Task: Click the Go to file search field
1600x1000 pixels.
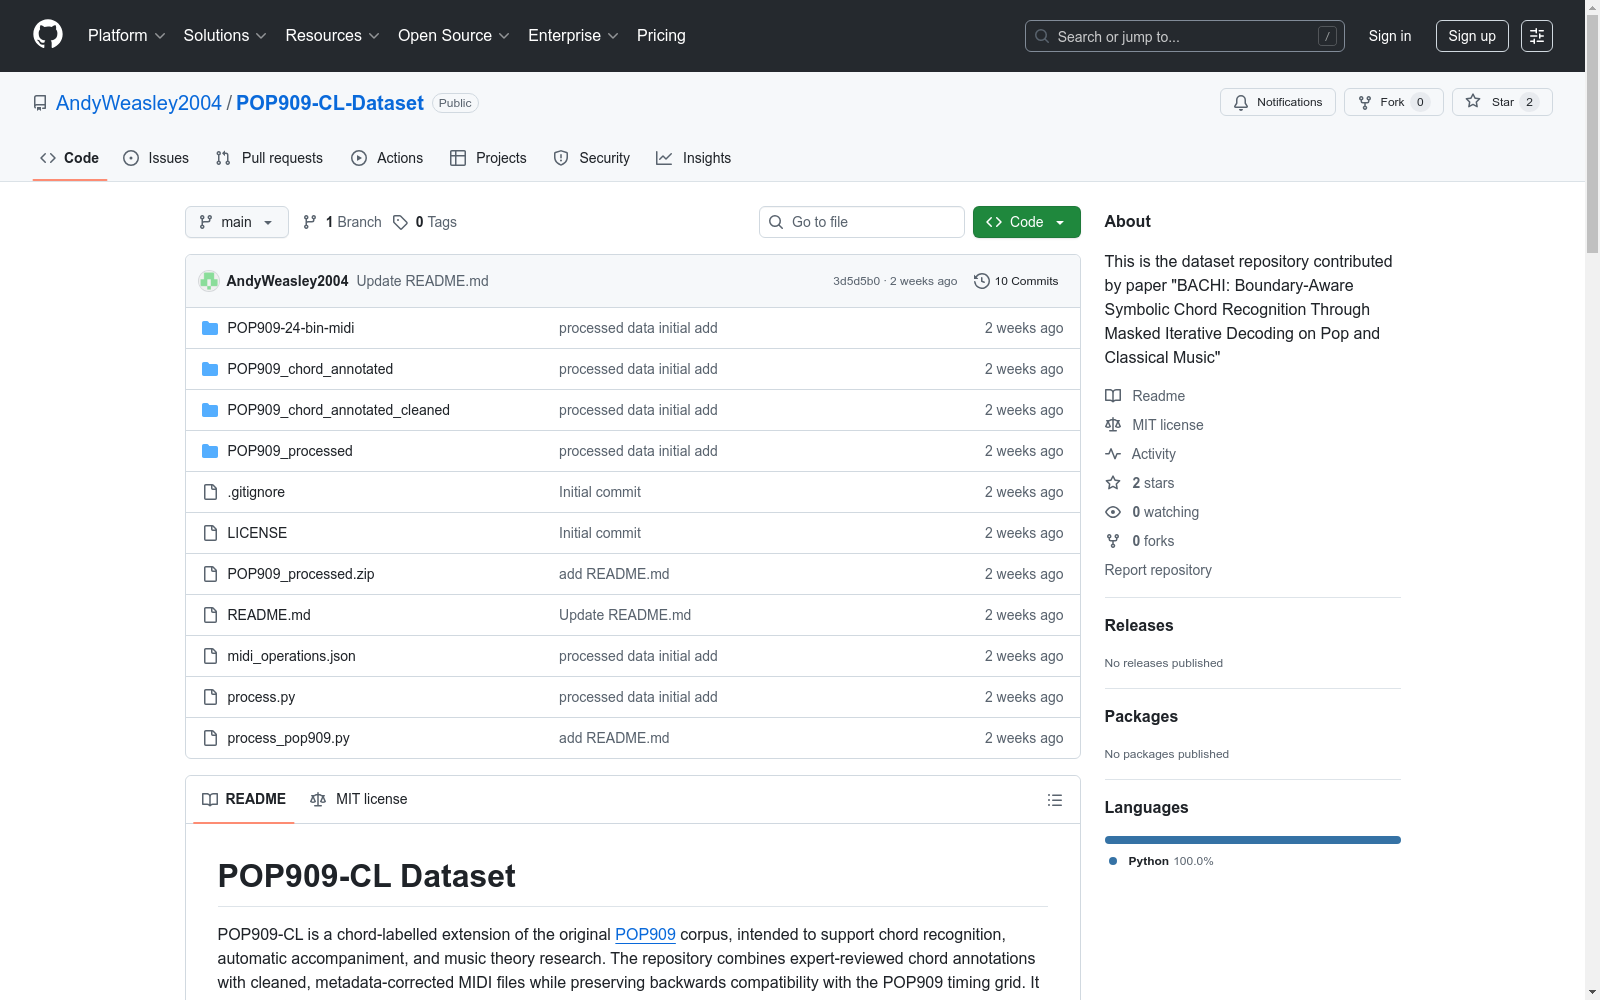Action: pyautogui.click(x=862, y=222)
